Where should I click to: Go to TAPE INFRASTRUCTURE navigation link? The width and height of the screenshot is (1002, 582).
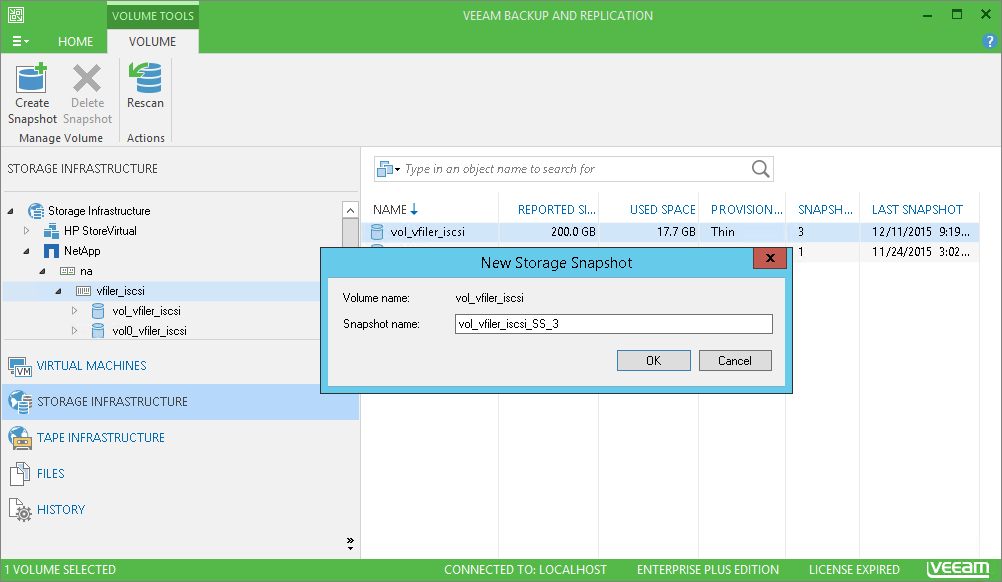coord(101,438)
